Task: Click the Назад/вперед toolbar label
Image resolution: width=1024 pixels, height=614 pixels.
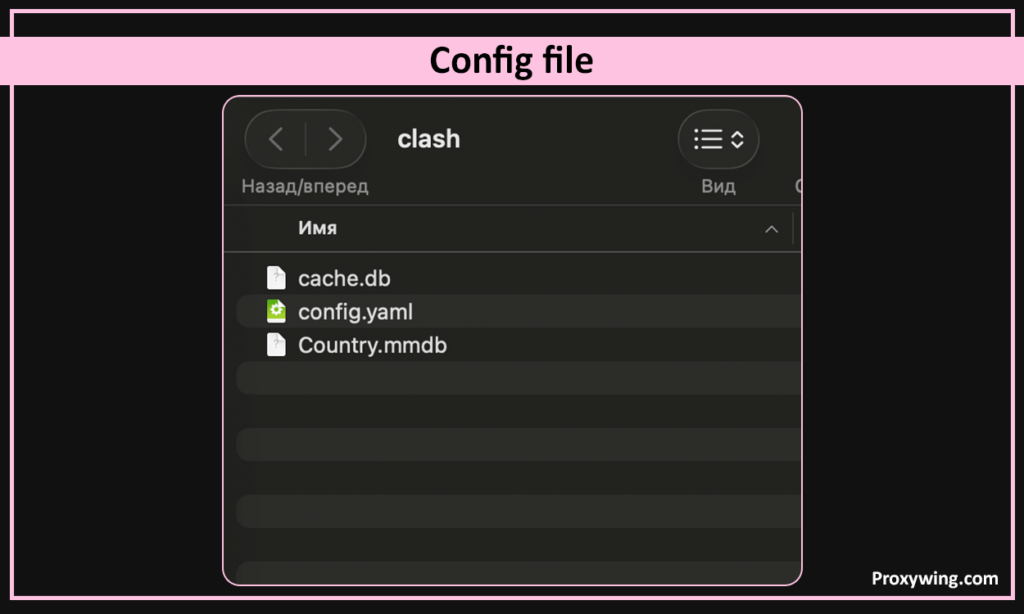Action: pos(305,186)
